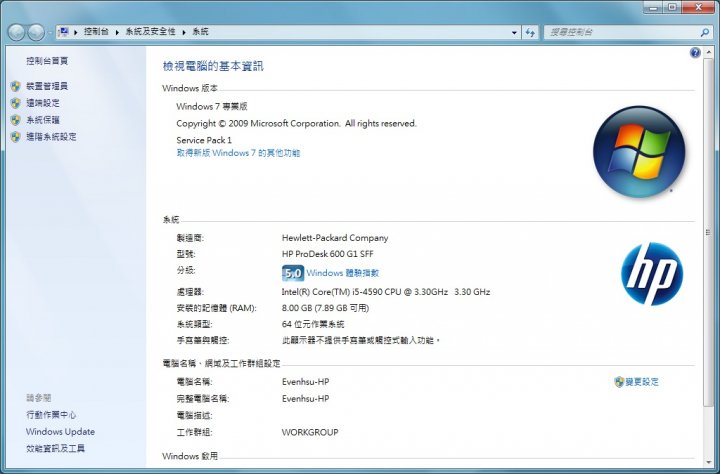The width and height of the screenshot is (720, 474).
Task: Click the HP ProDesk 600 G1 SFF value
Action: point(327,254)
